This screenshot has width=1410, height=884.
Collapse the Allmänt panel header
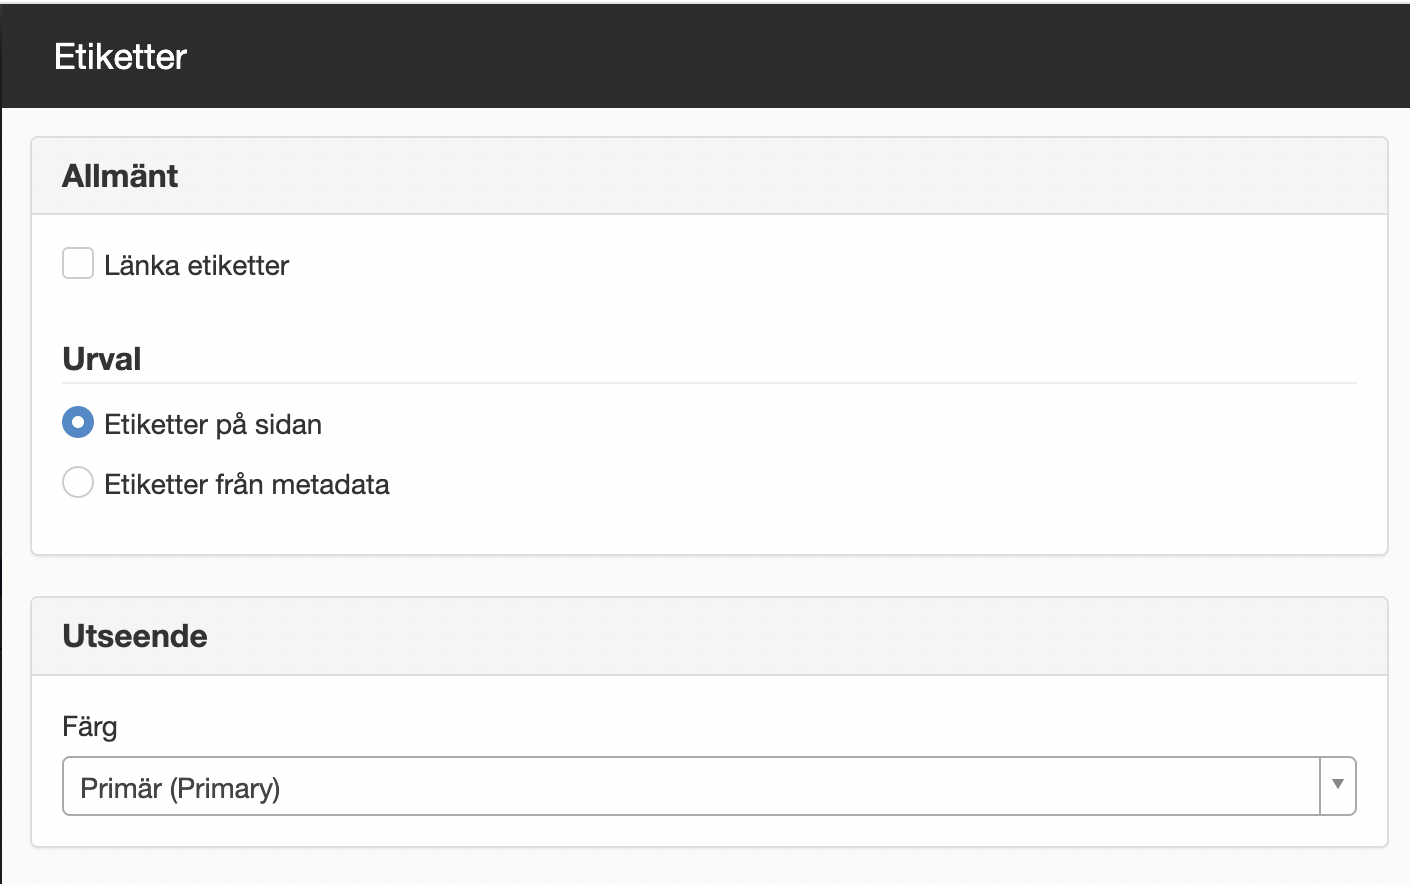pyautogui.click(x=709, y=176)
